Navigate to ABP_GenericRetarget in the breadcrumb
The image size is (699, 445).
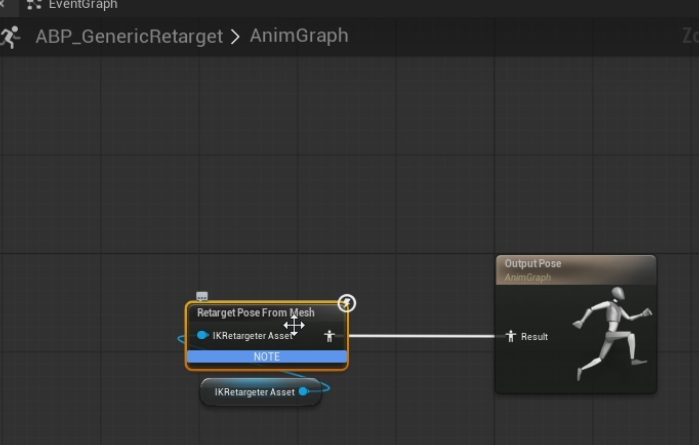127,37
